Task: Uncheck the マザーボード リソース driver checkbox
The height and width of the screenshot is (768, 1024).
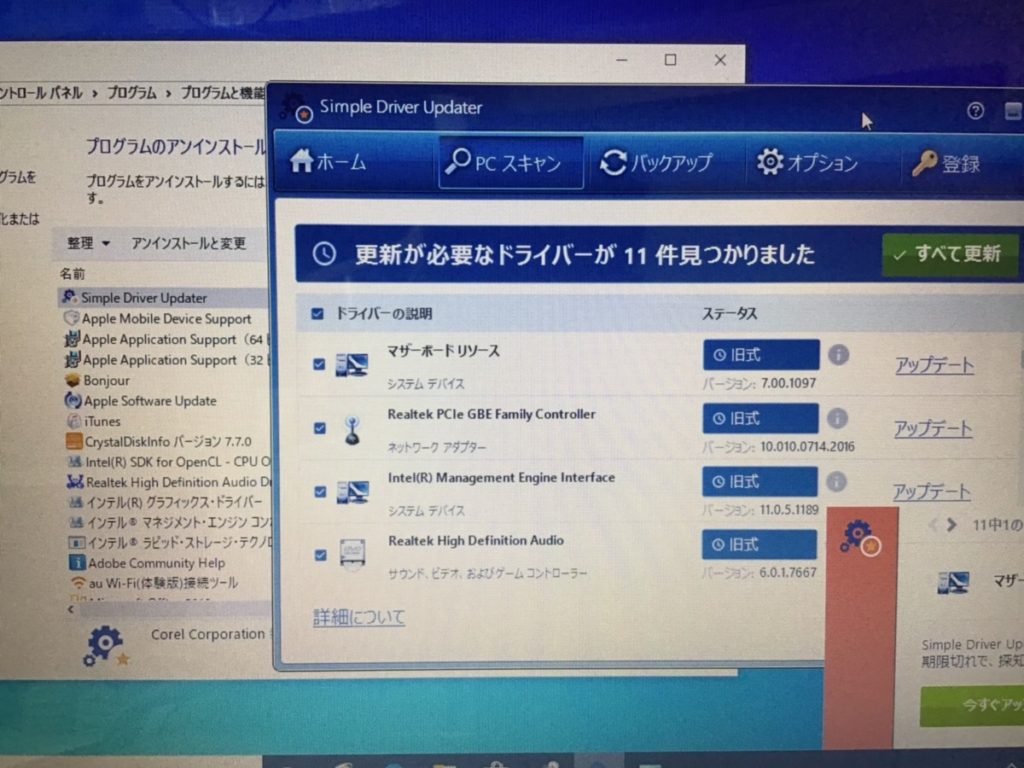Action: click(x=319, y=365)
